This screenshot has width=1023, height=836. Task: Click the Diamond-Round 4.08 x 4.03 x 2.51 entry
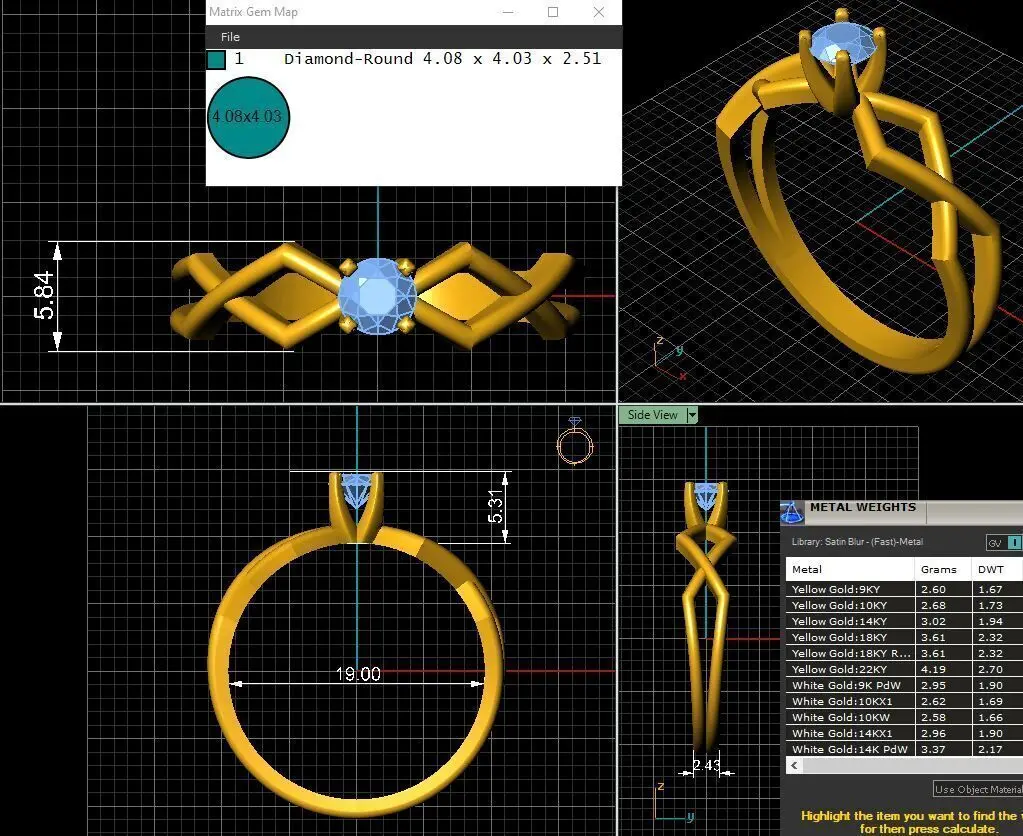click(x=442, y=59)
